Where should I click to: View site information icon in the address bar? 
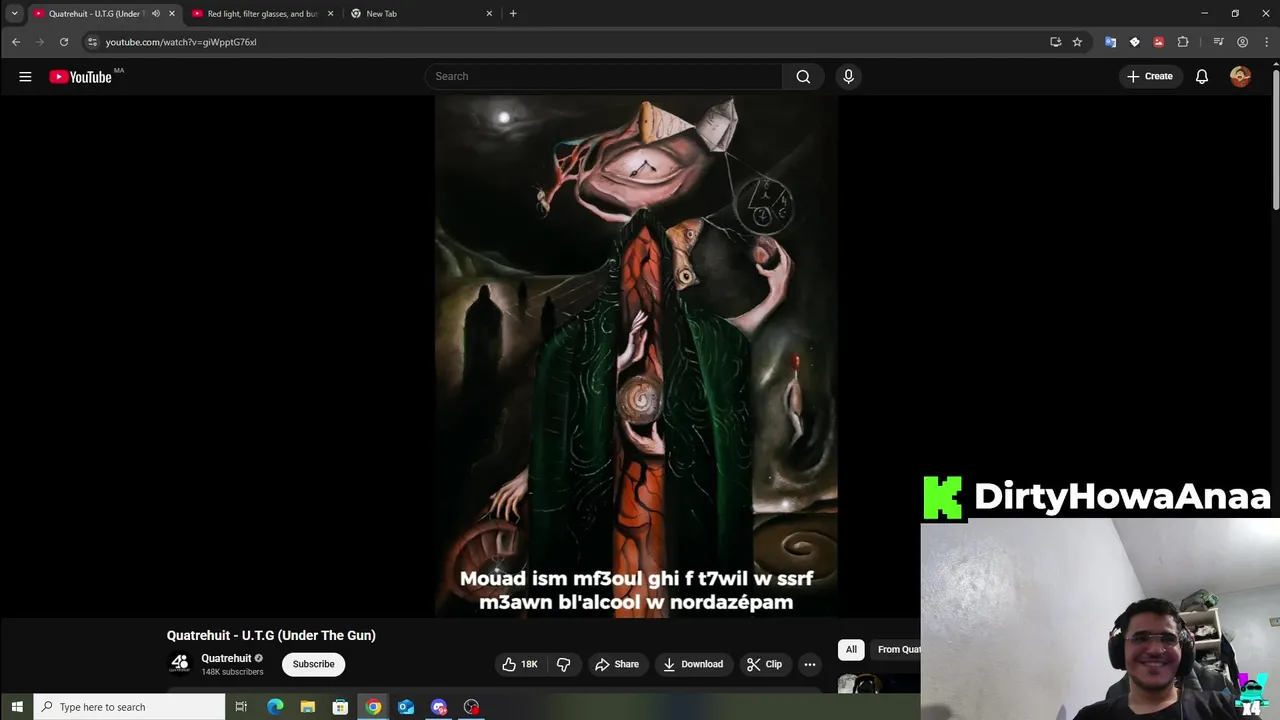(x=92, y=42)
